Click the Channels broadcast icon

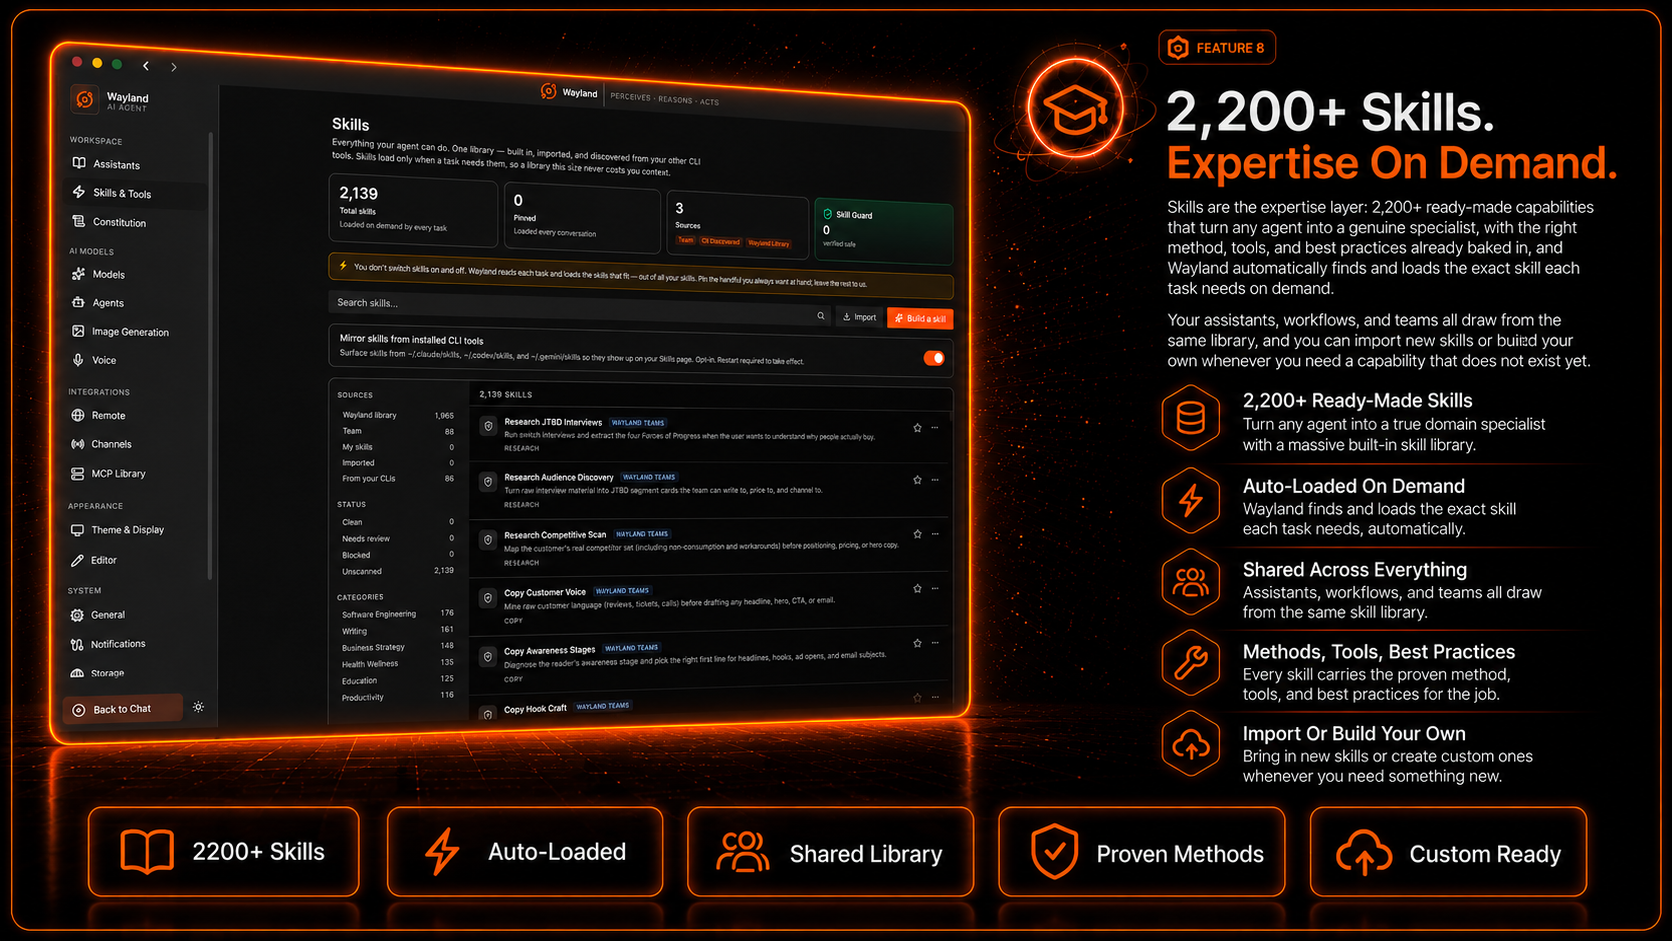tap(78, 444)
